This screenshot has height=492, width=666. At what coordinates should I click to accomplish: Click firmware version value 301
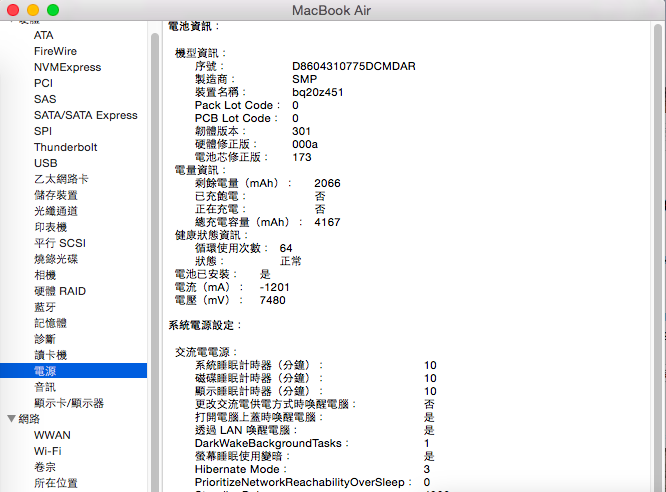pos(302,131)
